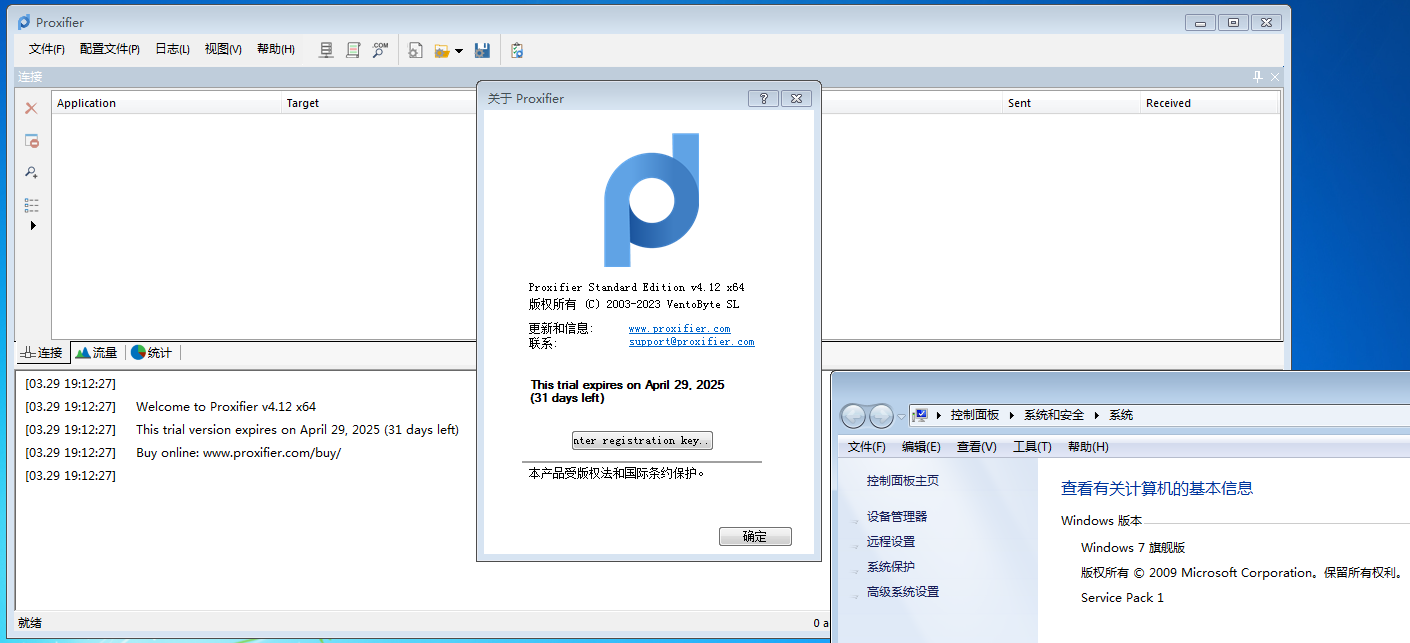1410x643 pixels.
Task: Open the 配置文件(P) menu
Action: [110, 49]
